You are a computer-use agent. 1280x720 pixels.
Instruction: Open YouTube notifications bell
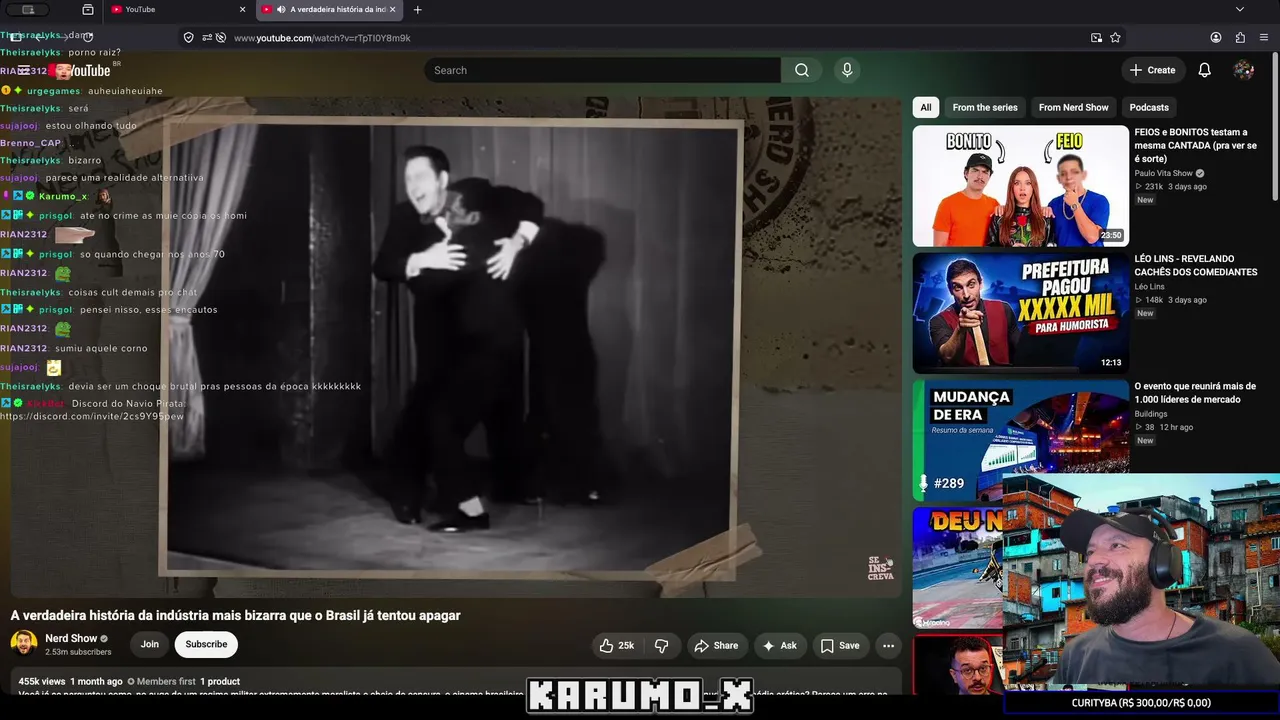[1205, 70]
